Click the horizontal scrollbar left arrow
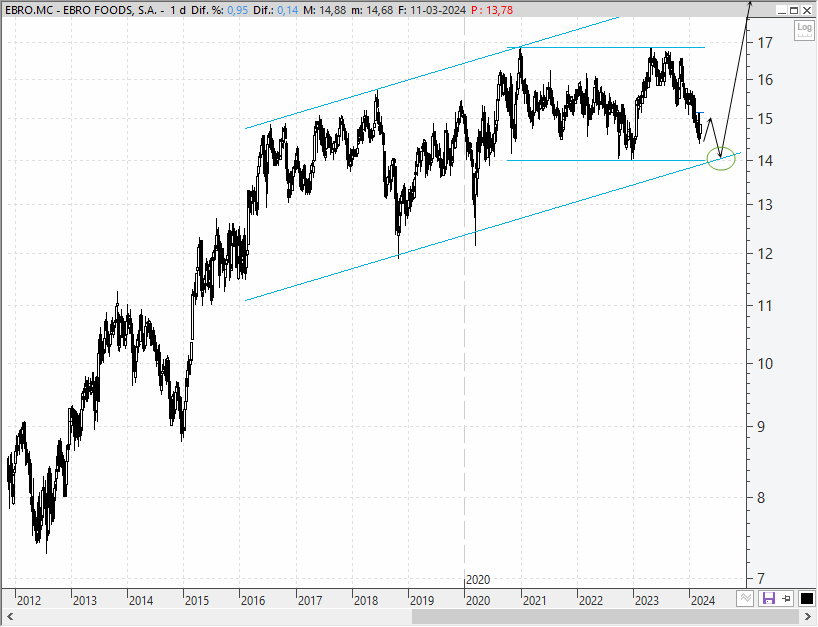This screenshot has height=627, width=818. (x=9, y=617)
